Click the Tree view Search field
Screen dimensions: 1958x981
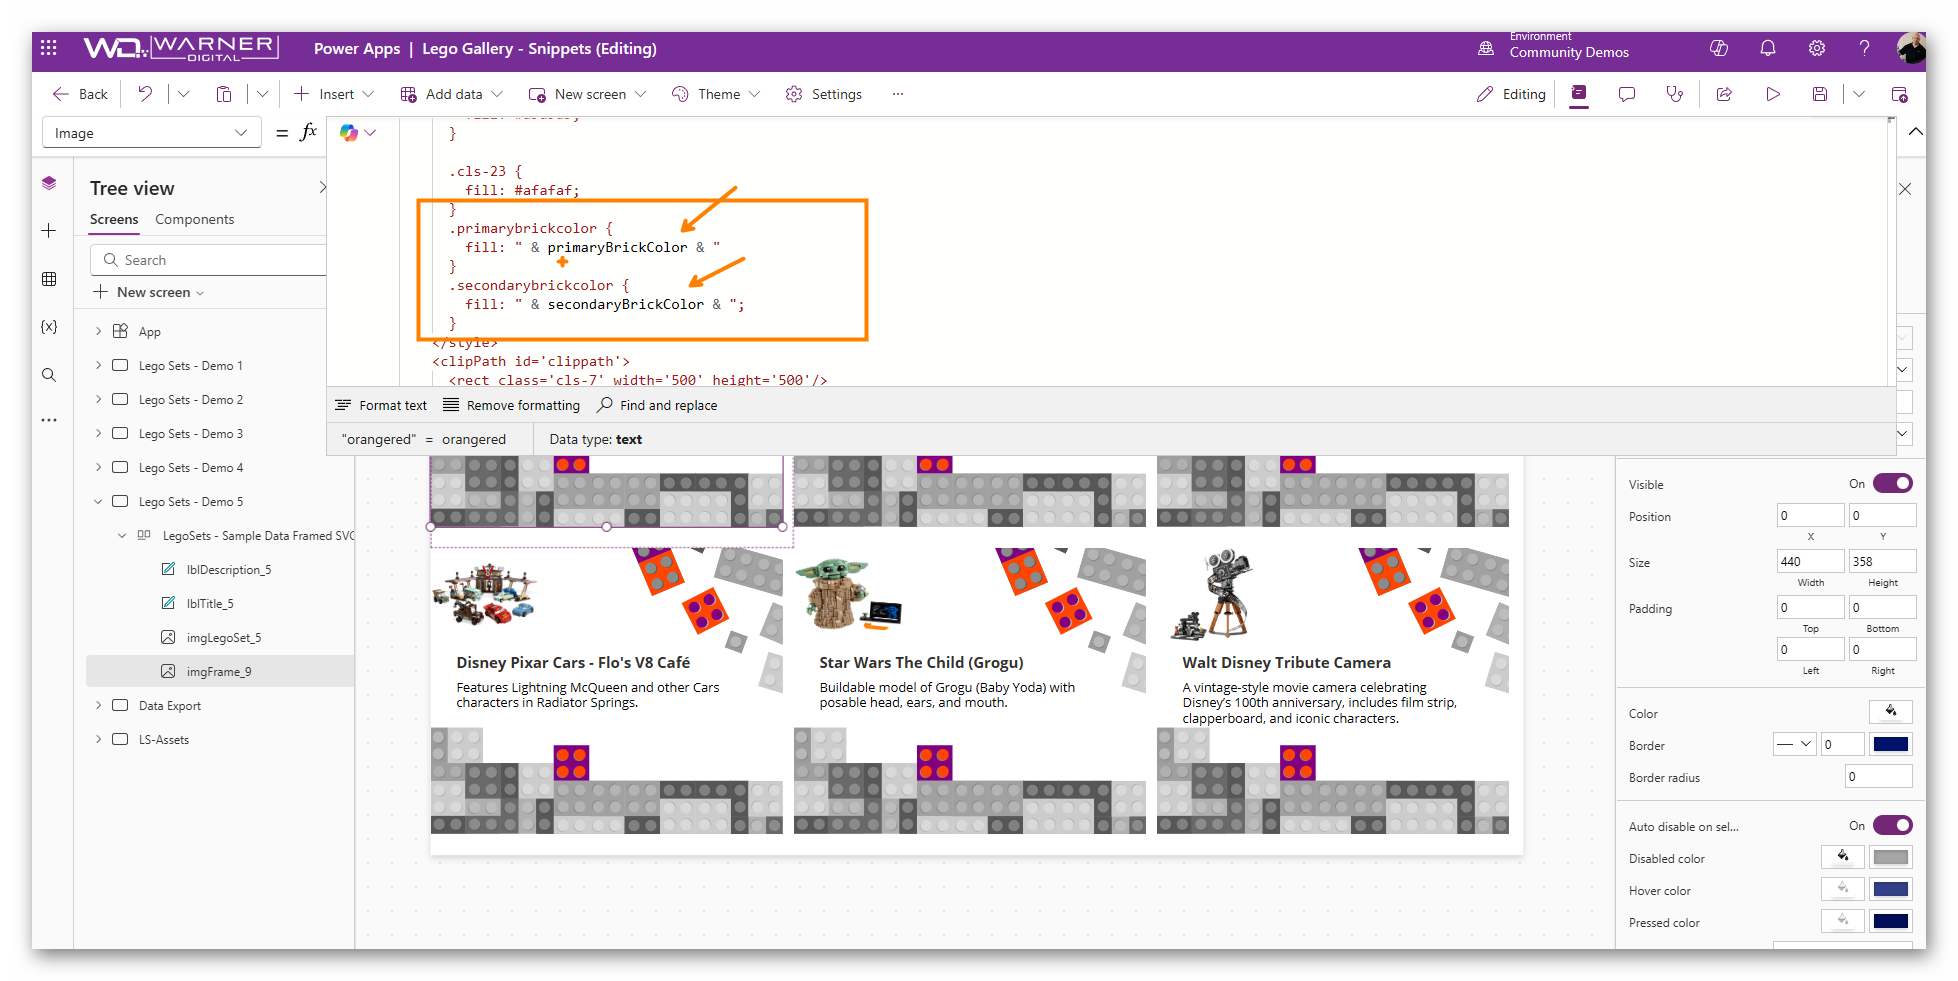(208, 260)
